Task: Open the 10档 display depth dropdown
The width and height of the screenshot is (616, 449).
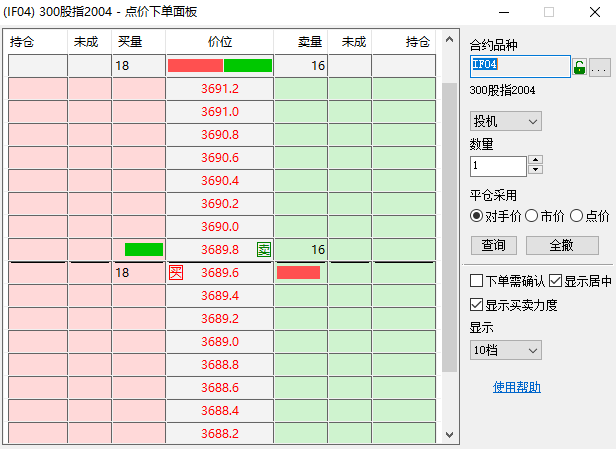Action: (506, 350)
